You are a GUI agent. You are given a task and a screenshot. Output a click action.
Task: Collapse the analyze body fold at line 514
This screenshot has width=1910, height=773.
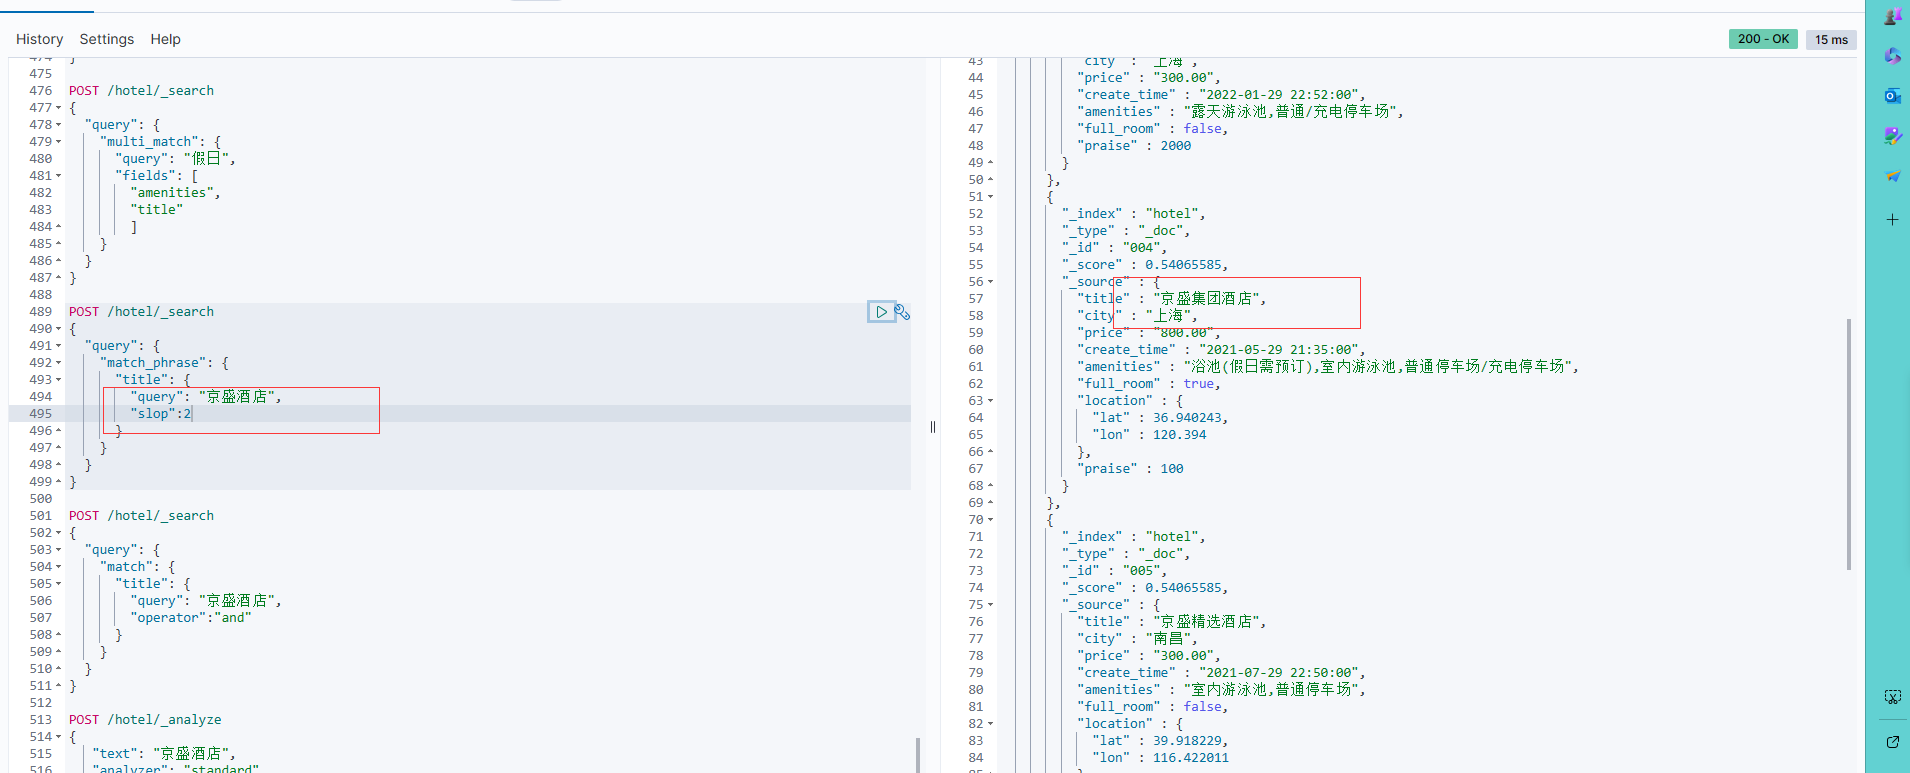click(x=58, y=737)
